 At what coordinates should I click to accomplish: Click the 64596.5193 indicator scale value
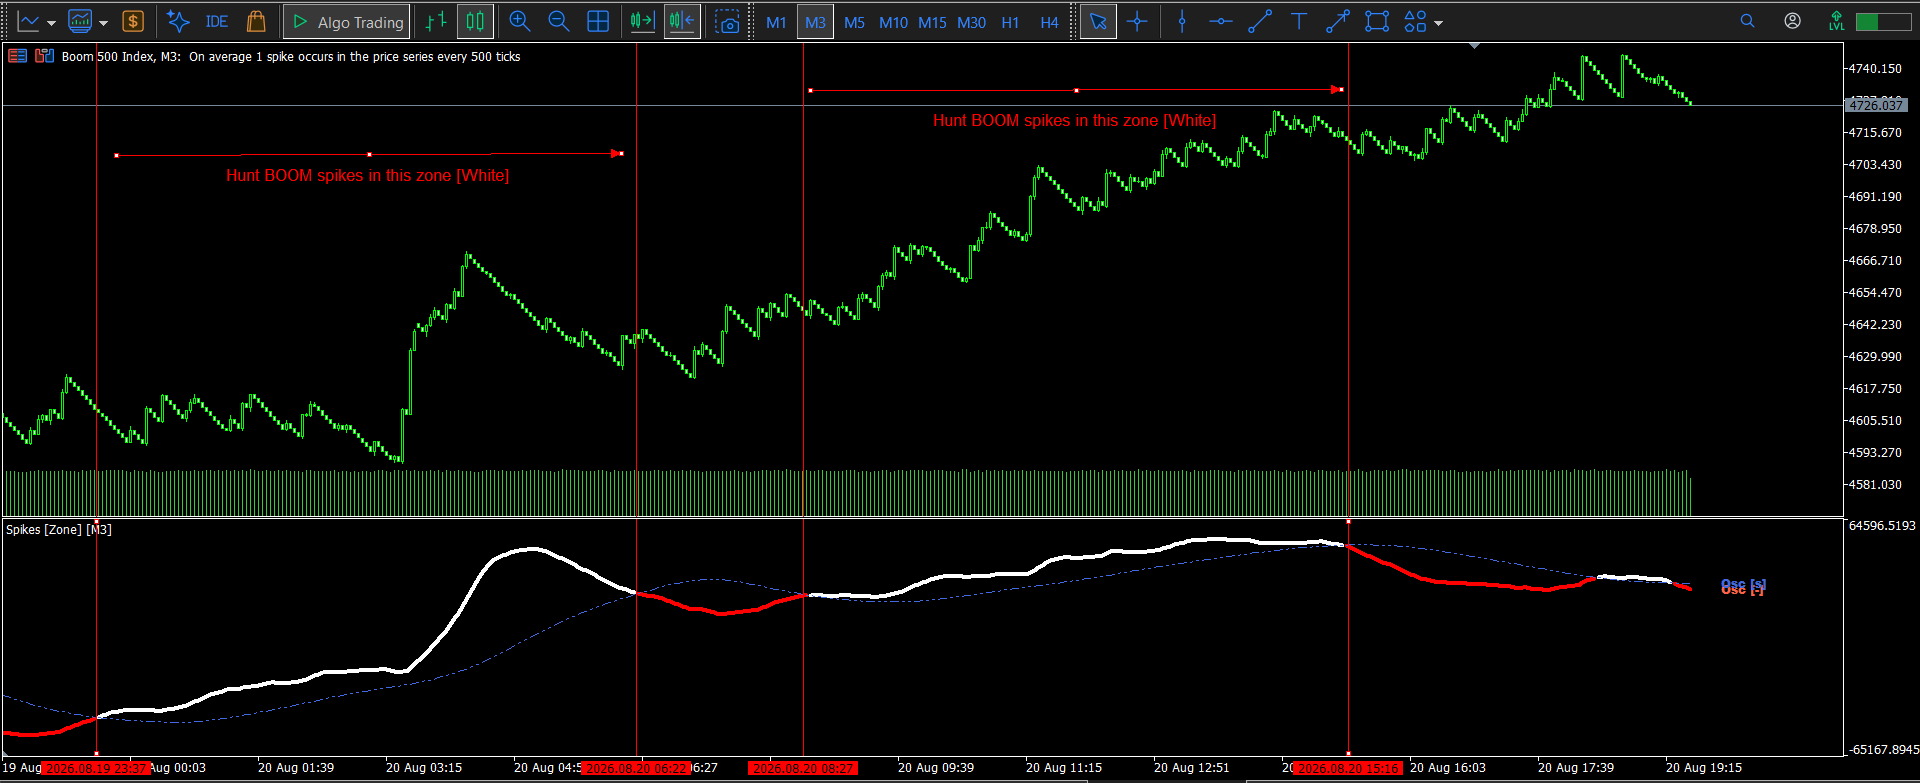(1882, 525)
